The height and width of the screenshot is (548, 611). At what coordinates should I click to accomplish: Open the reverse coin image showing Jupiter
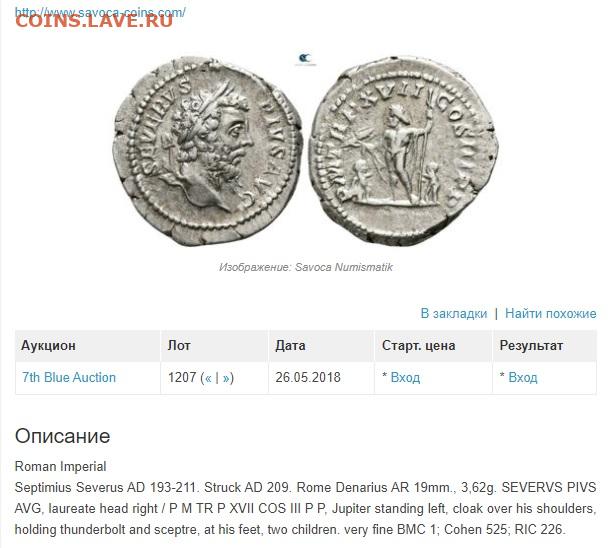click(403, 150)
